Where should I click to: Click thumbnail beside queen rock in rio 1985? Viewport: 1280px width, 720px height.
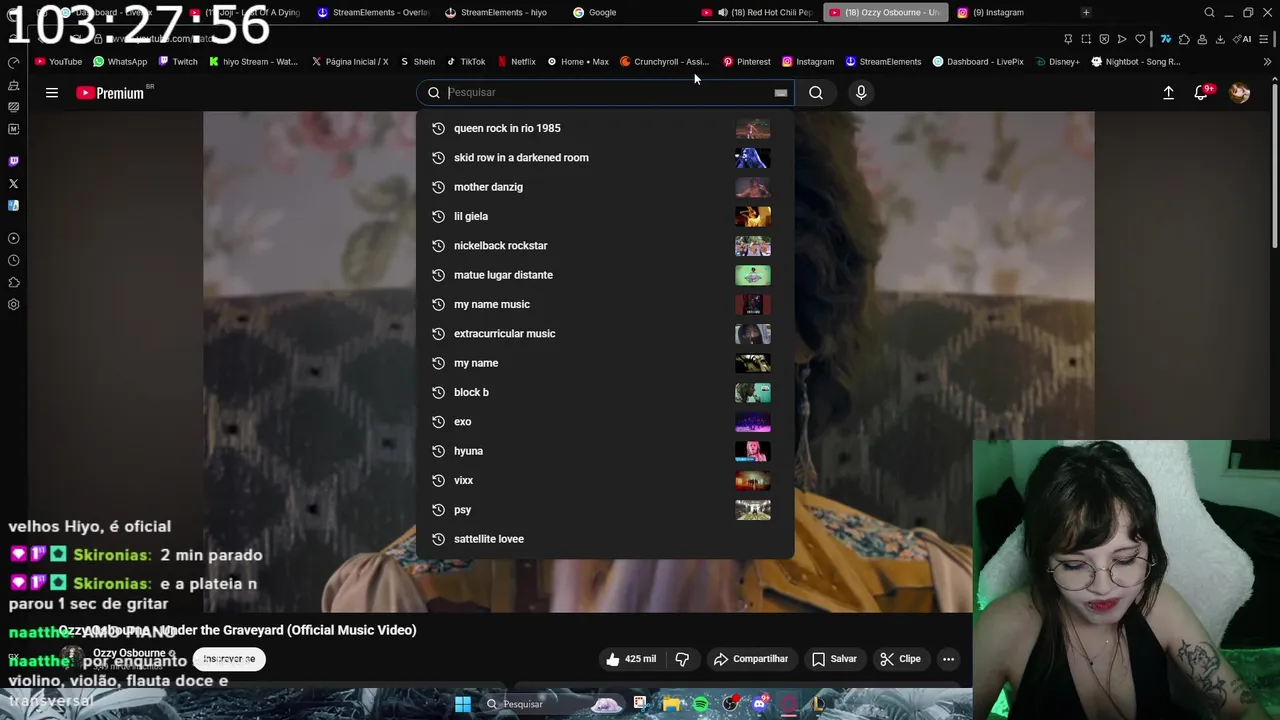(x=753, y=128)
